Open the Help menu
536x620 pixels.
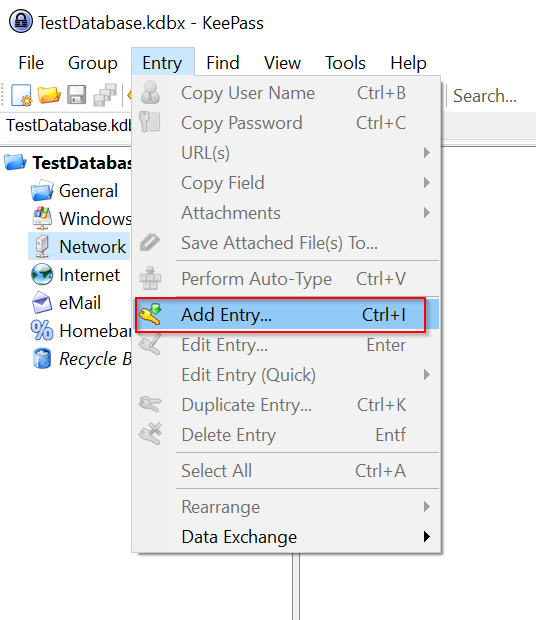point(408,62)
